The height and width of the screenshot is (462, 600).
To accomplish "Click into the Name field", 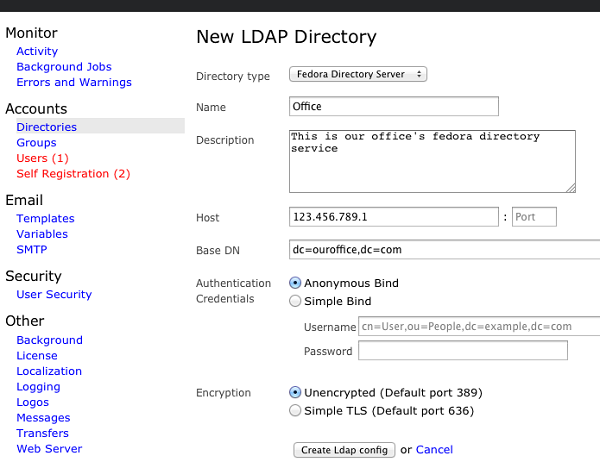I will tap(394, 106).
